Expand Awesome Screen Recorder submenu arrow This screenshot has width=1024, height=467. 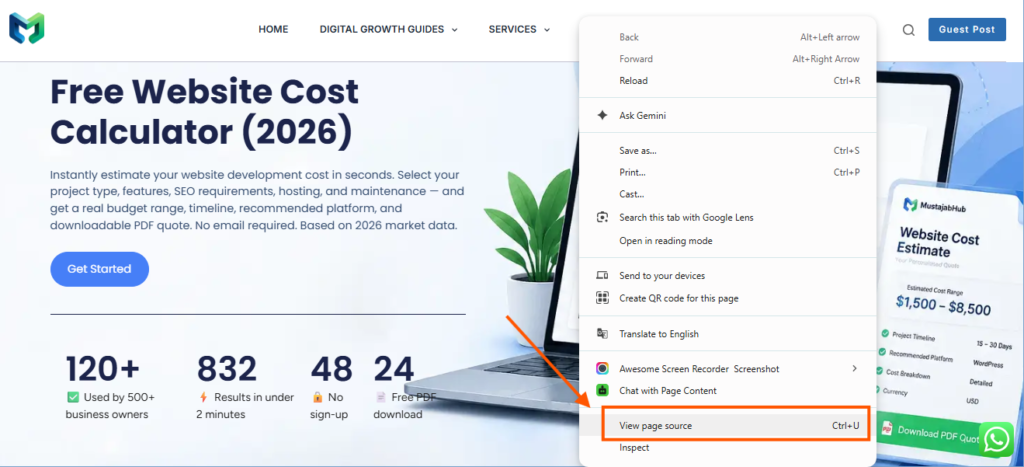[x=854, y=368]
